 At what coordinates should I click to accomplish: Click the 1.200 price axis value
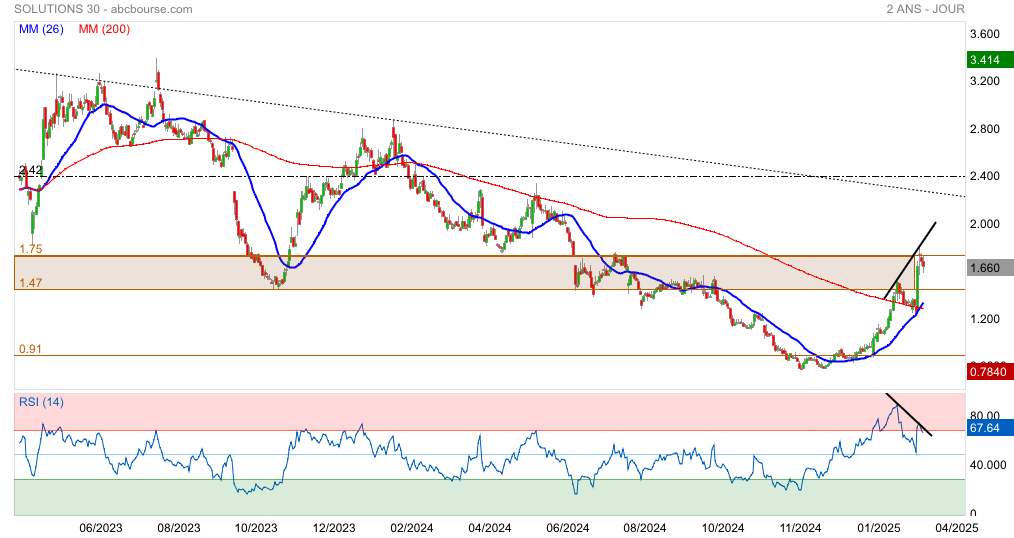[x=984, y=319]
